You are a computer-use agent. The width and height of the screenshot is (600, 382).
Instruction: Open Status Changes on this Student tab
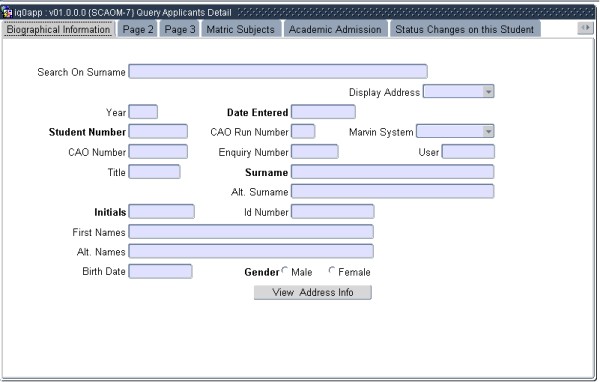pyautogui.click(x=465, y=29)
